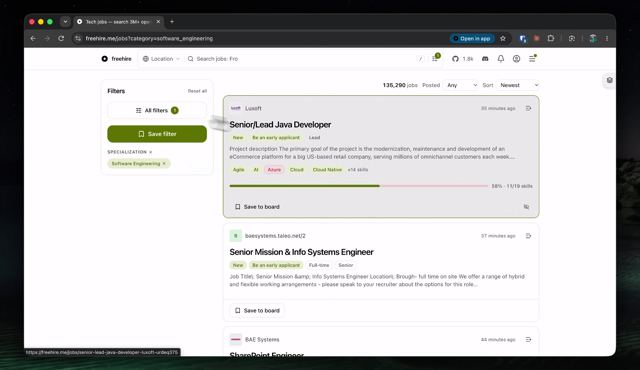
Task: Click the magnifier search icon
Action: (191, 59)
